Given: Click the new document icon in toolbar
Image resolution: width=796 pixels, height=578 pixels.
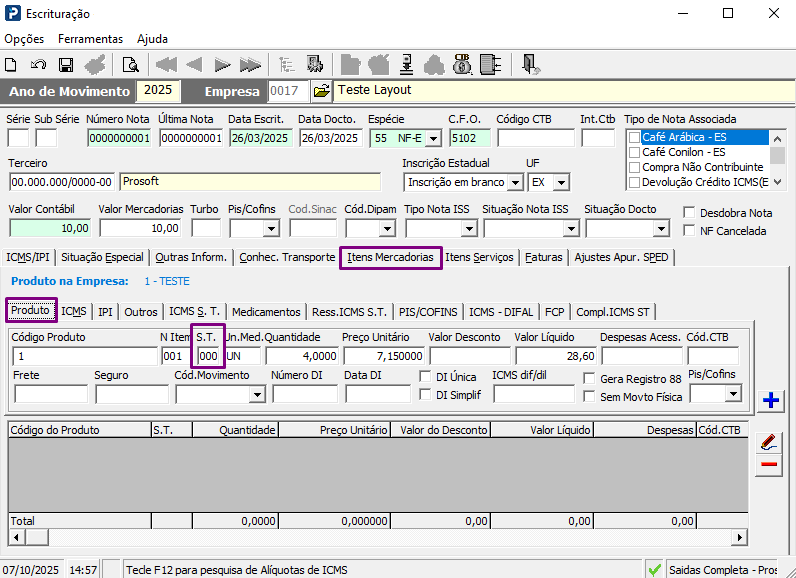Looking at the screenshot, I should [11, 65].
